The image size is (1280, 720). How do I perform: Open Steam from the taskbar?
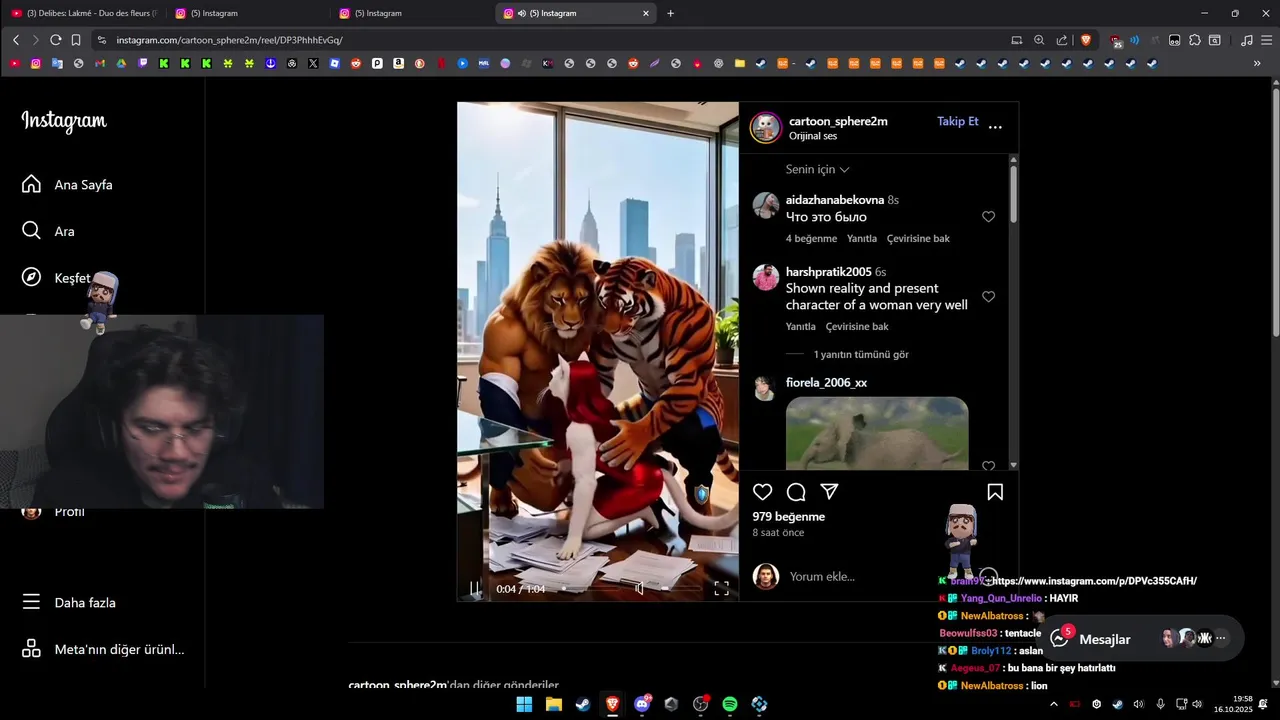(582, 704)
